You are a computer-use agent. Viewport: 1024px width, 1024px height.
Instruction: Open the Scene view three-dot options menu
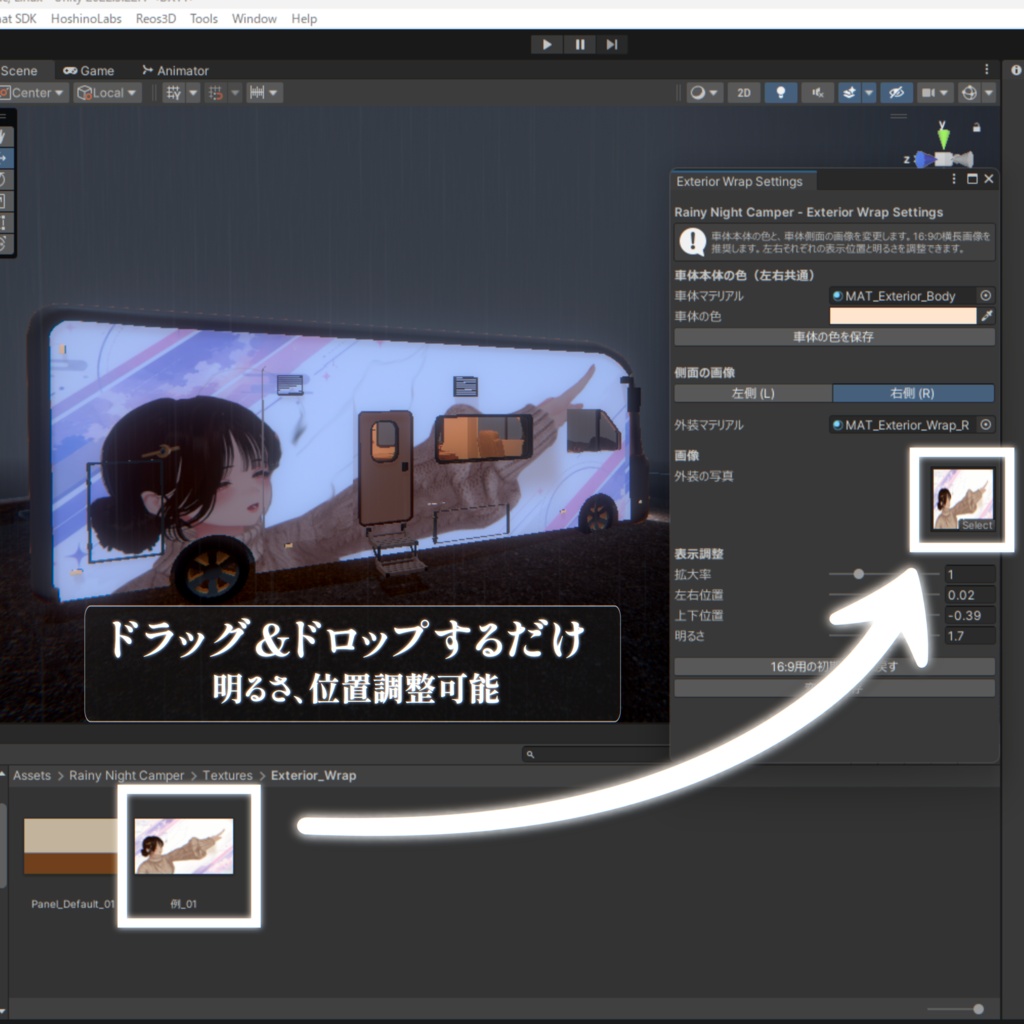[987, 69]
